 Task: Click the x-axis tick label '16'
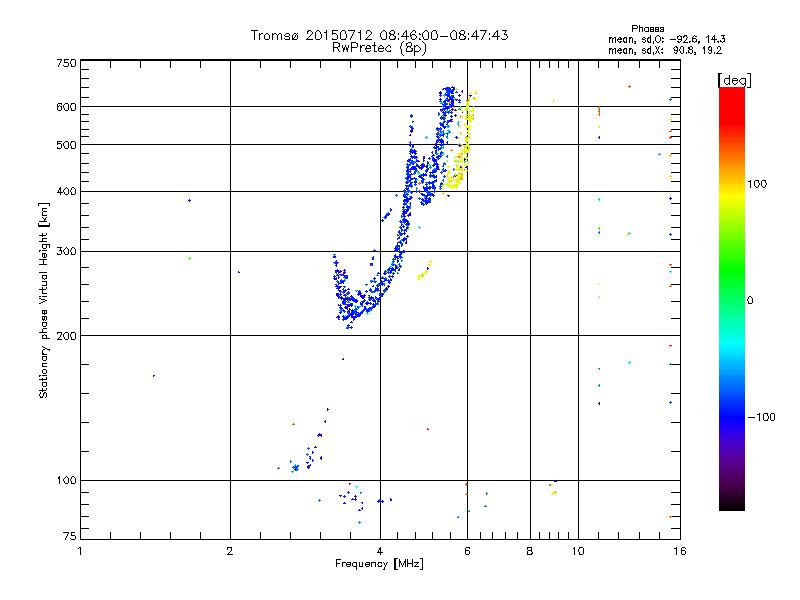pyautogui.click(x=680, y=551)
